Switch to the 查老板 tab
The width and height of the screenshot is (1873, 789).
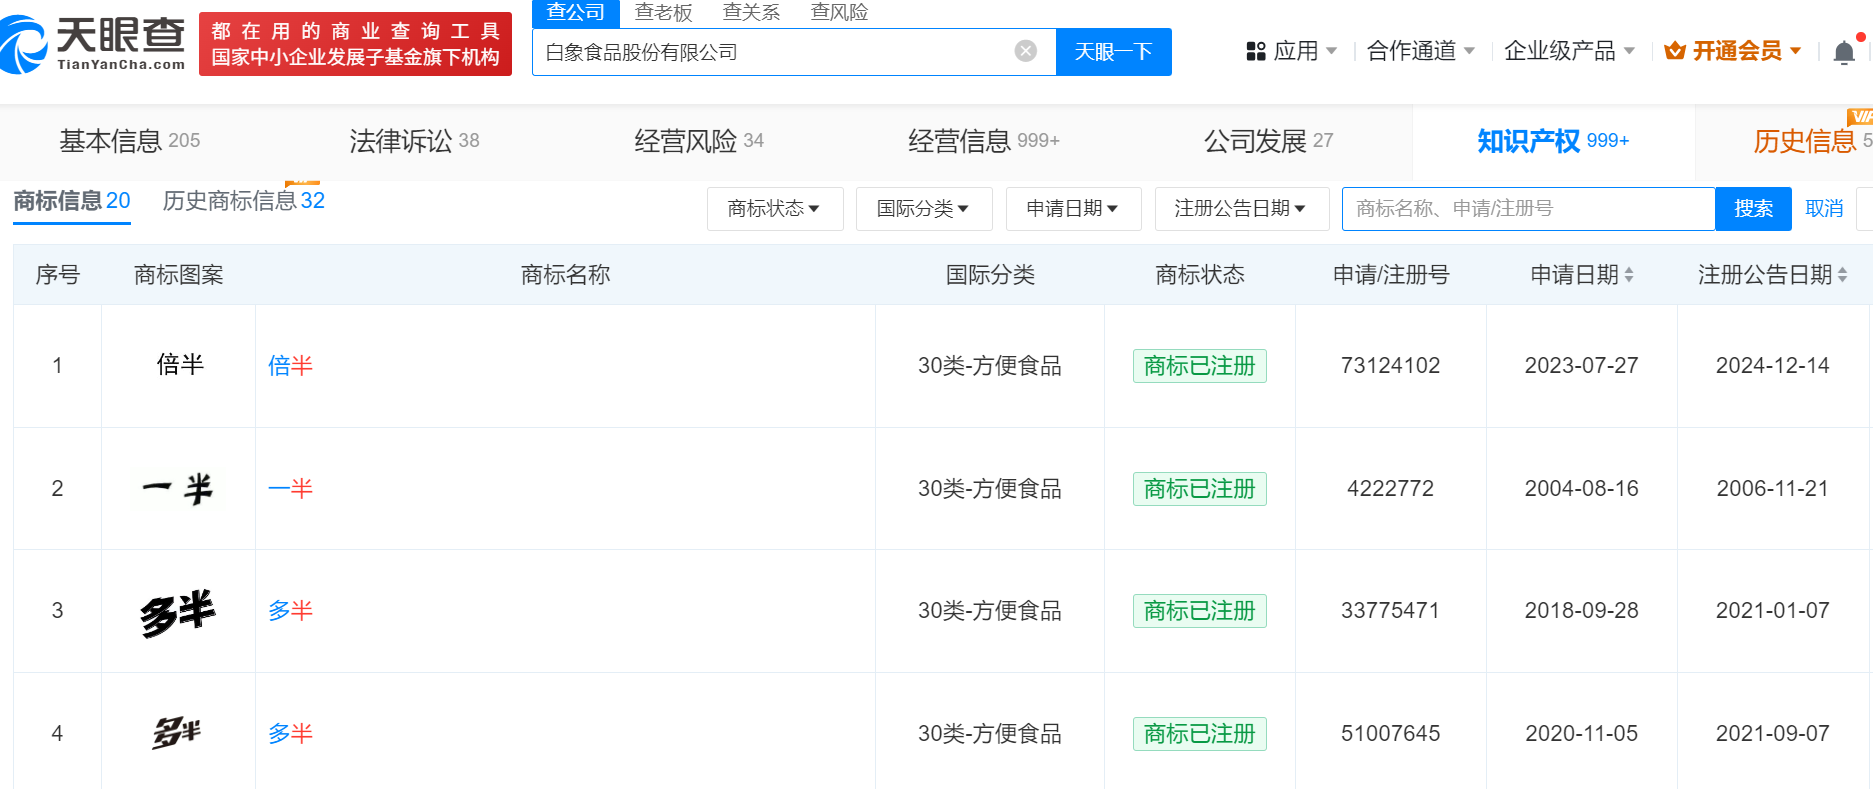point(664,13)
